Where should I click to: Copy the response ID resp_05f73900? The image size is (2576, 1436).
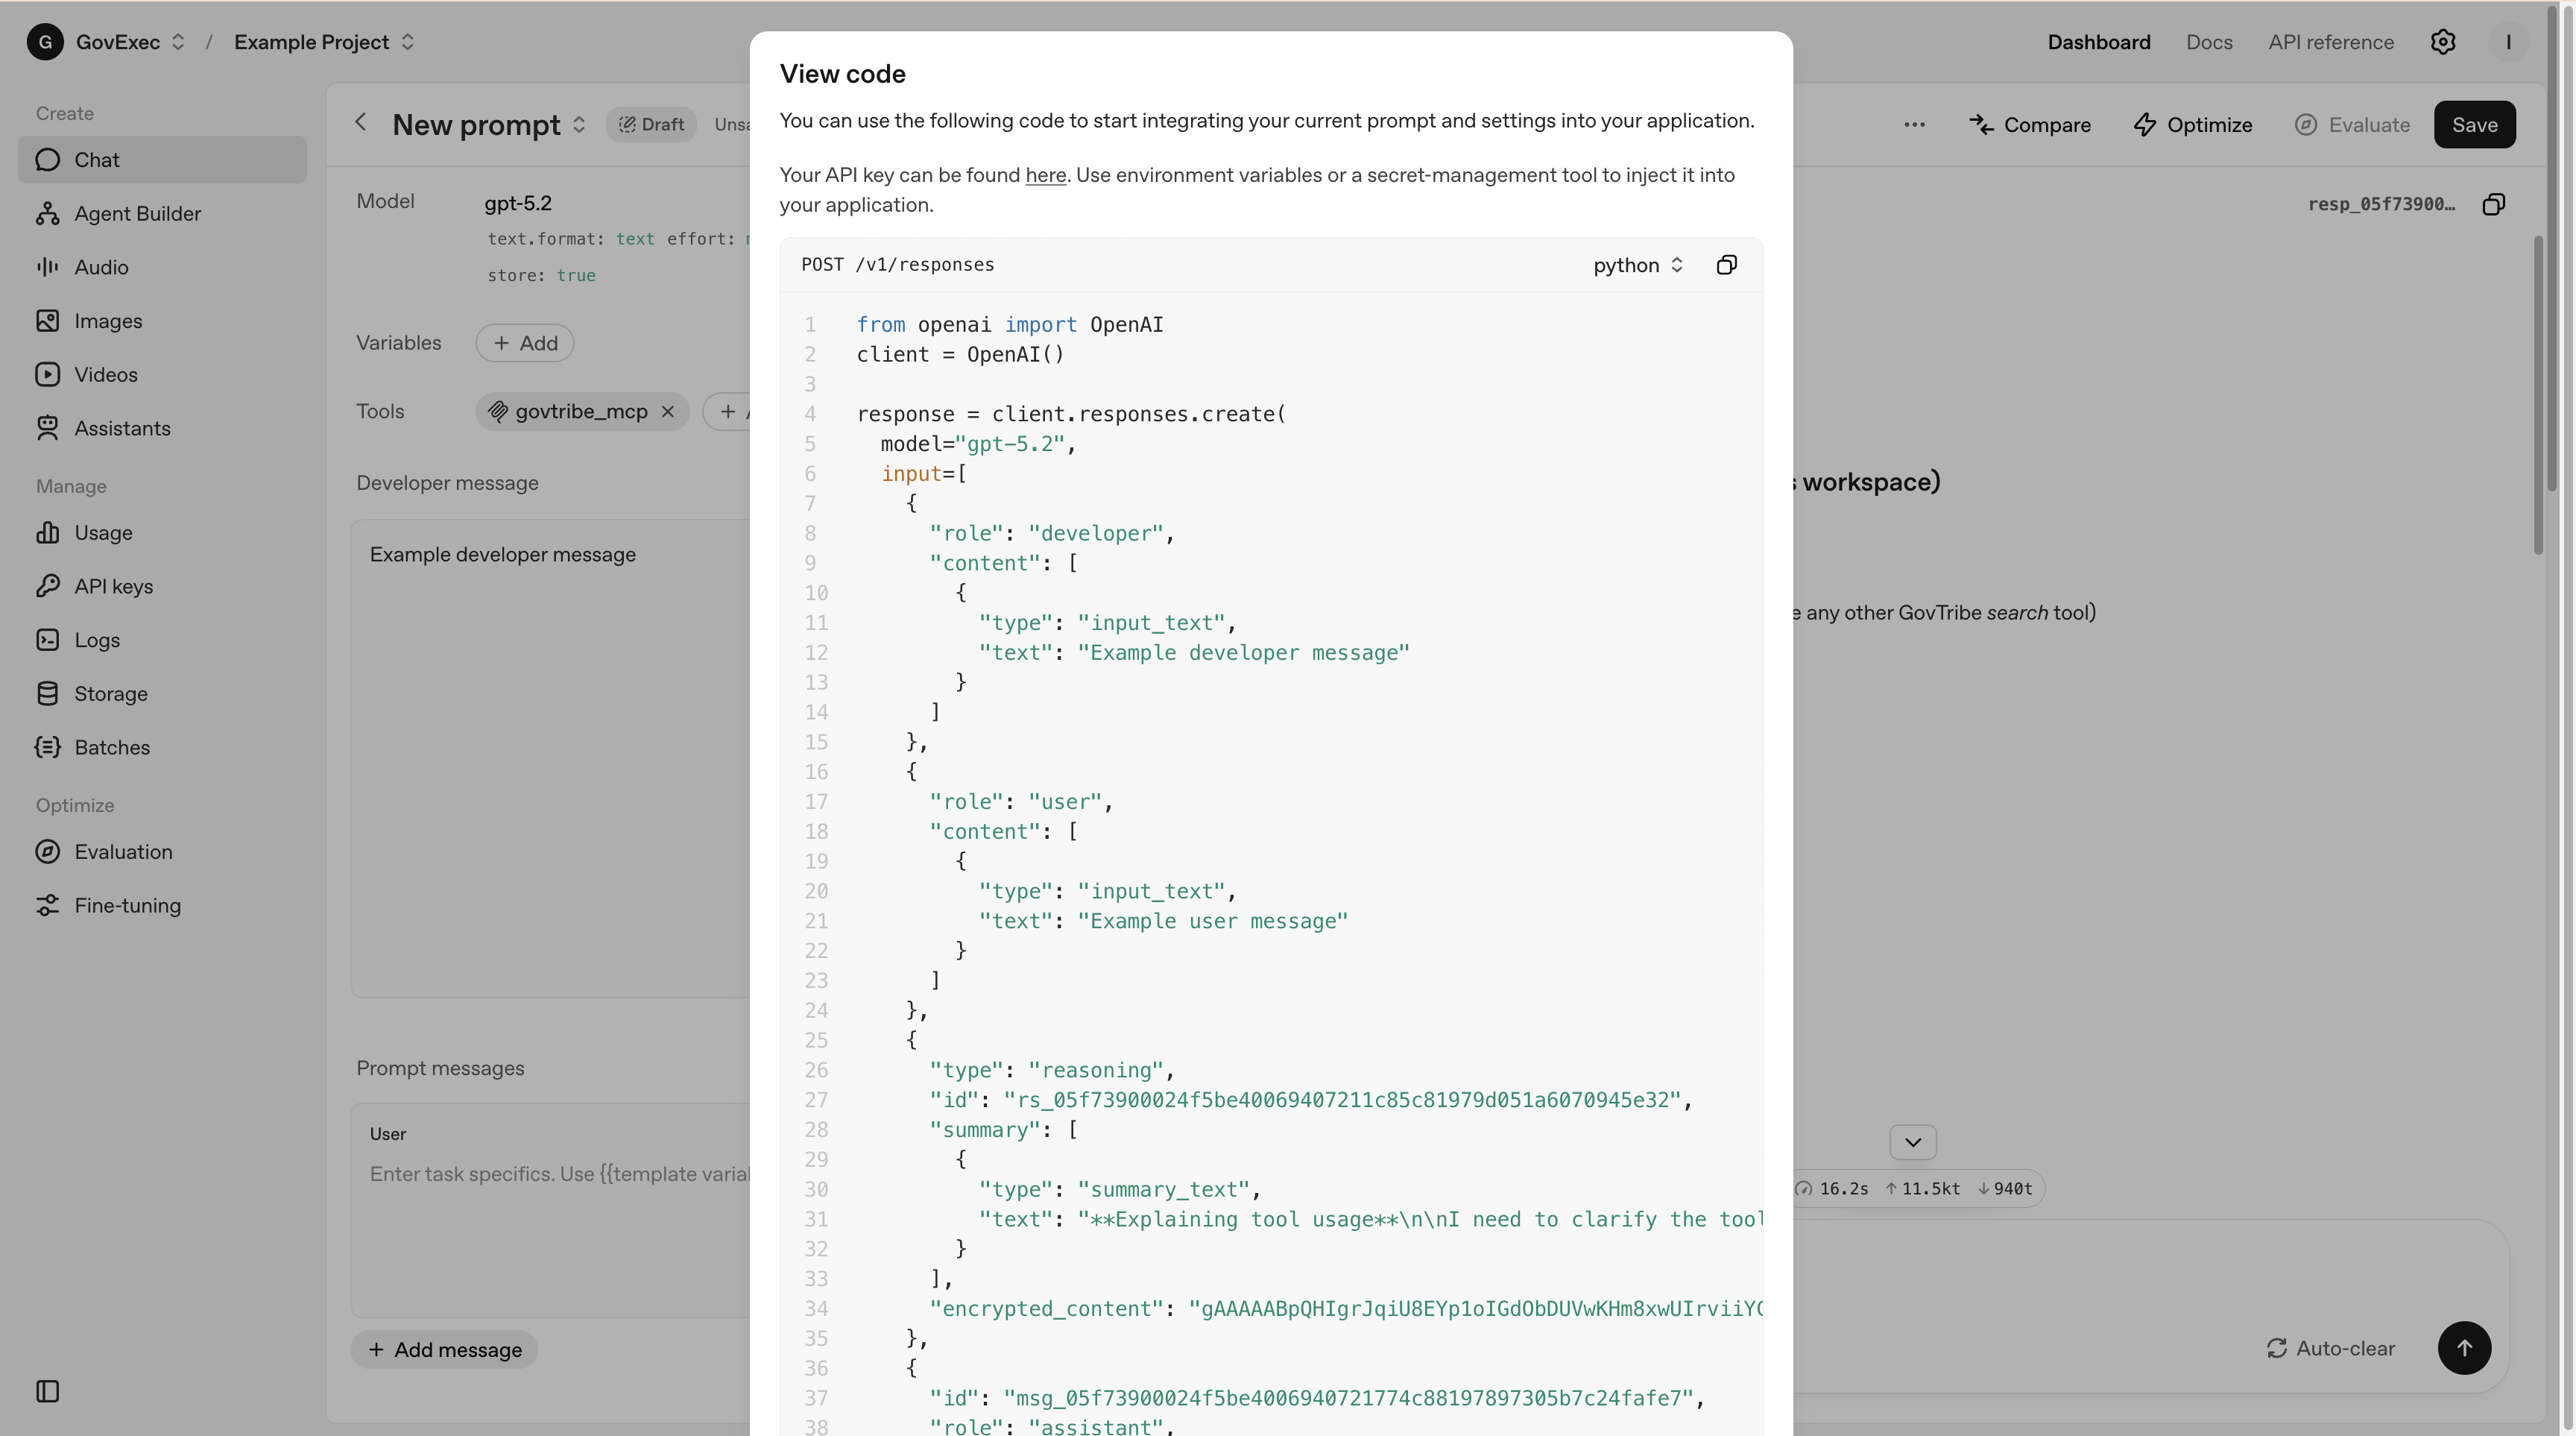pyautogui.click(x=2494, y=204)
